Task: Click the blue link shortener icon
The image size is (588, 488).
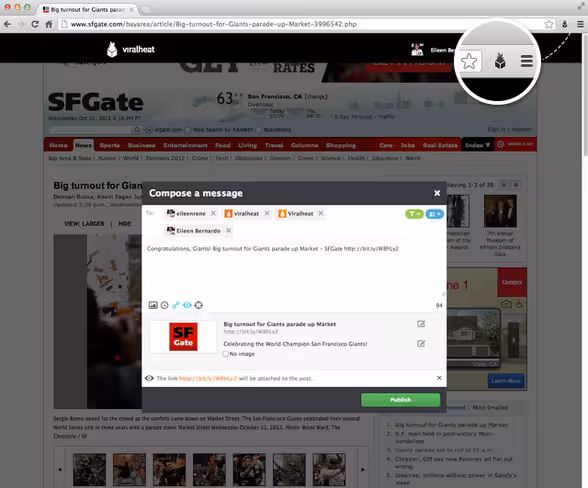Action: pyautogui.click(x=176, y=305)
